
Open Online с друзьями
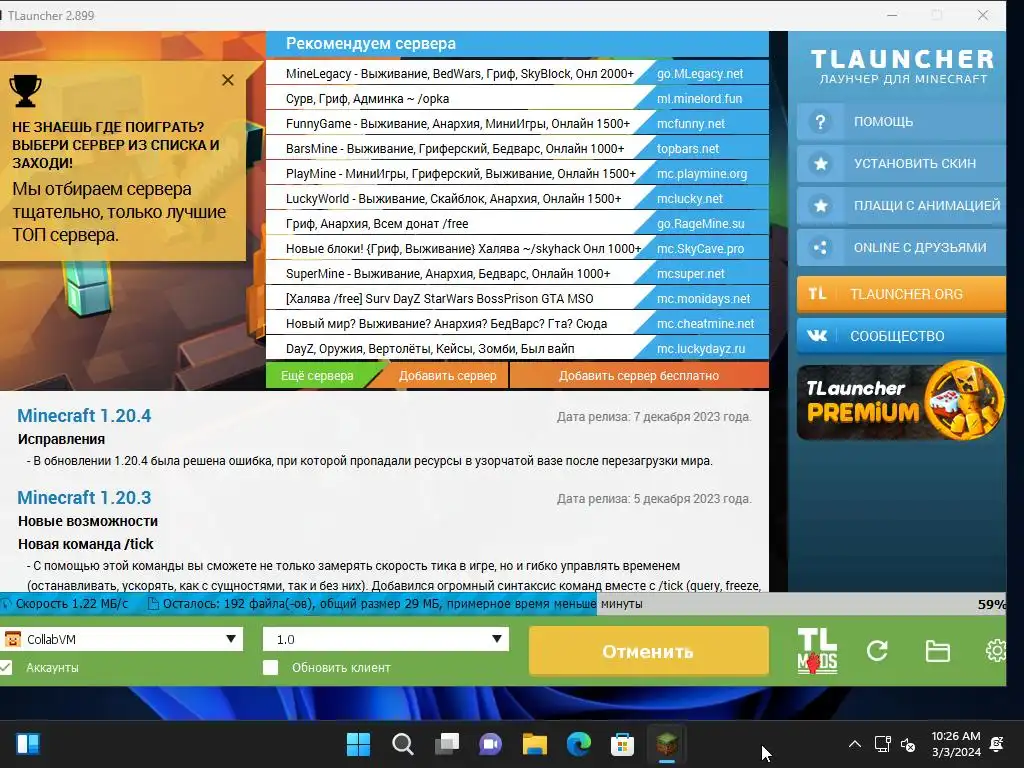[901, 248]
